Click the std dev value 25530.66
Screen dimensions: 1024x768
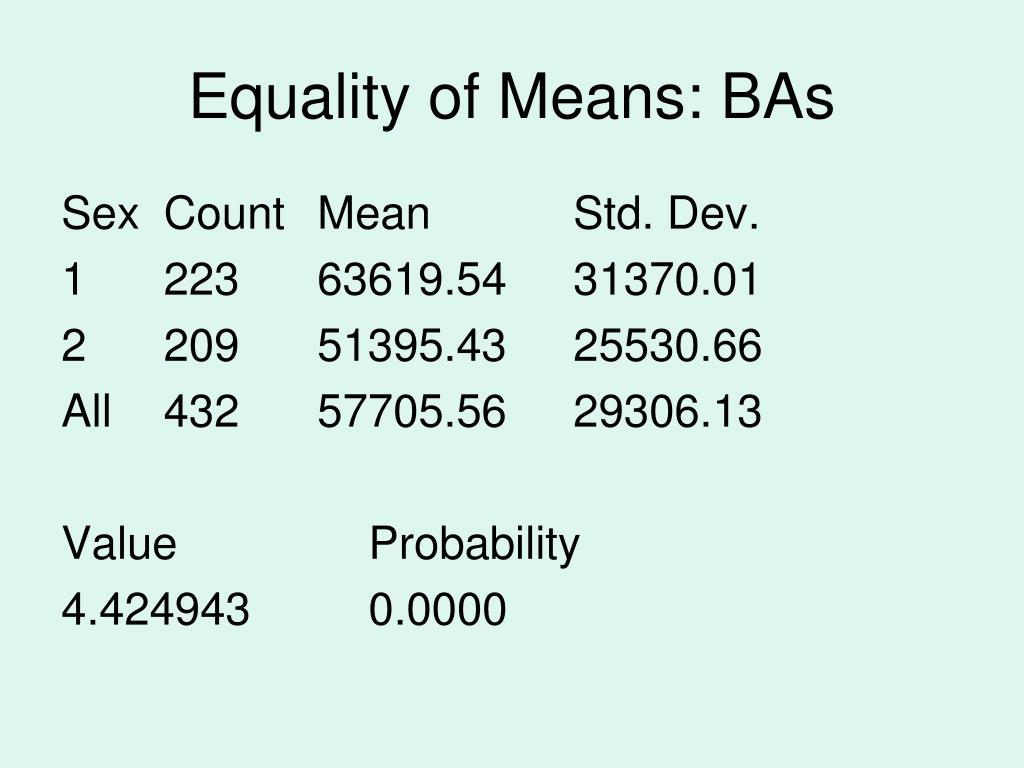[667, 345]
